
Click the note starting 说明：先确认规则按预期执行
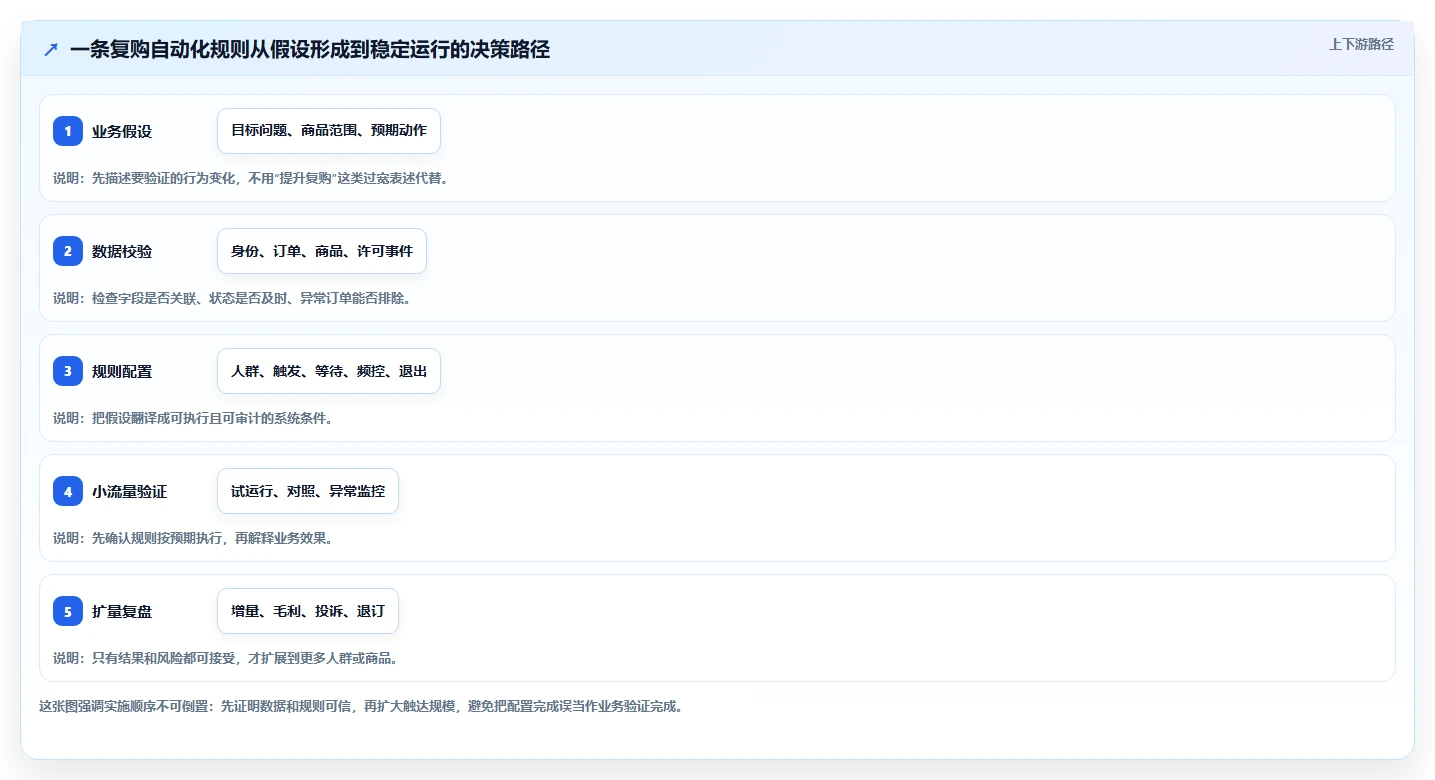click(193, 538)
